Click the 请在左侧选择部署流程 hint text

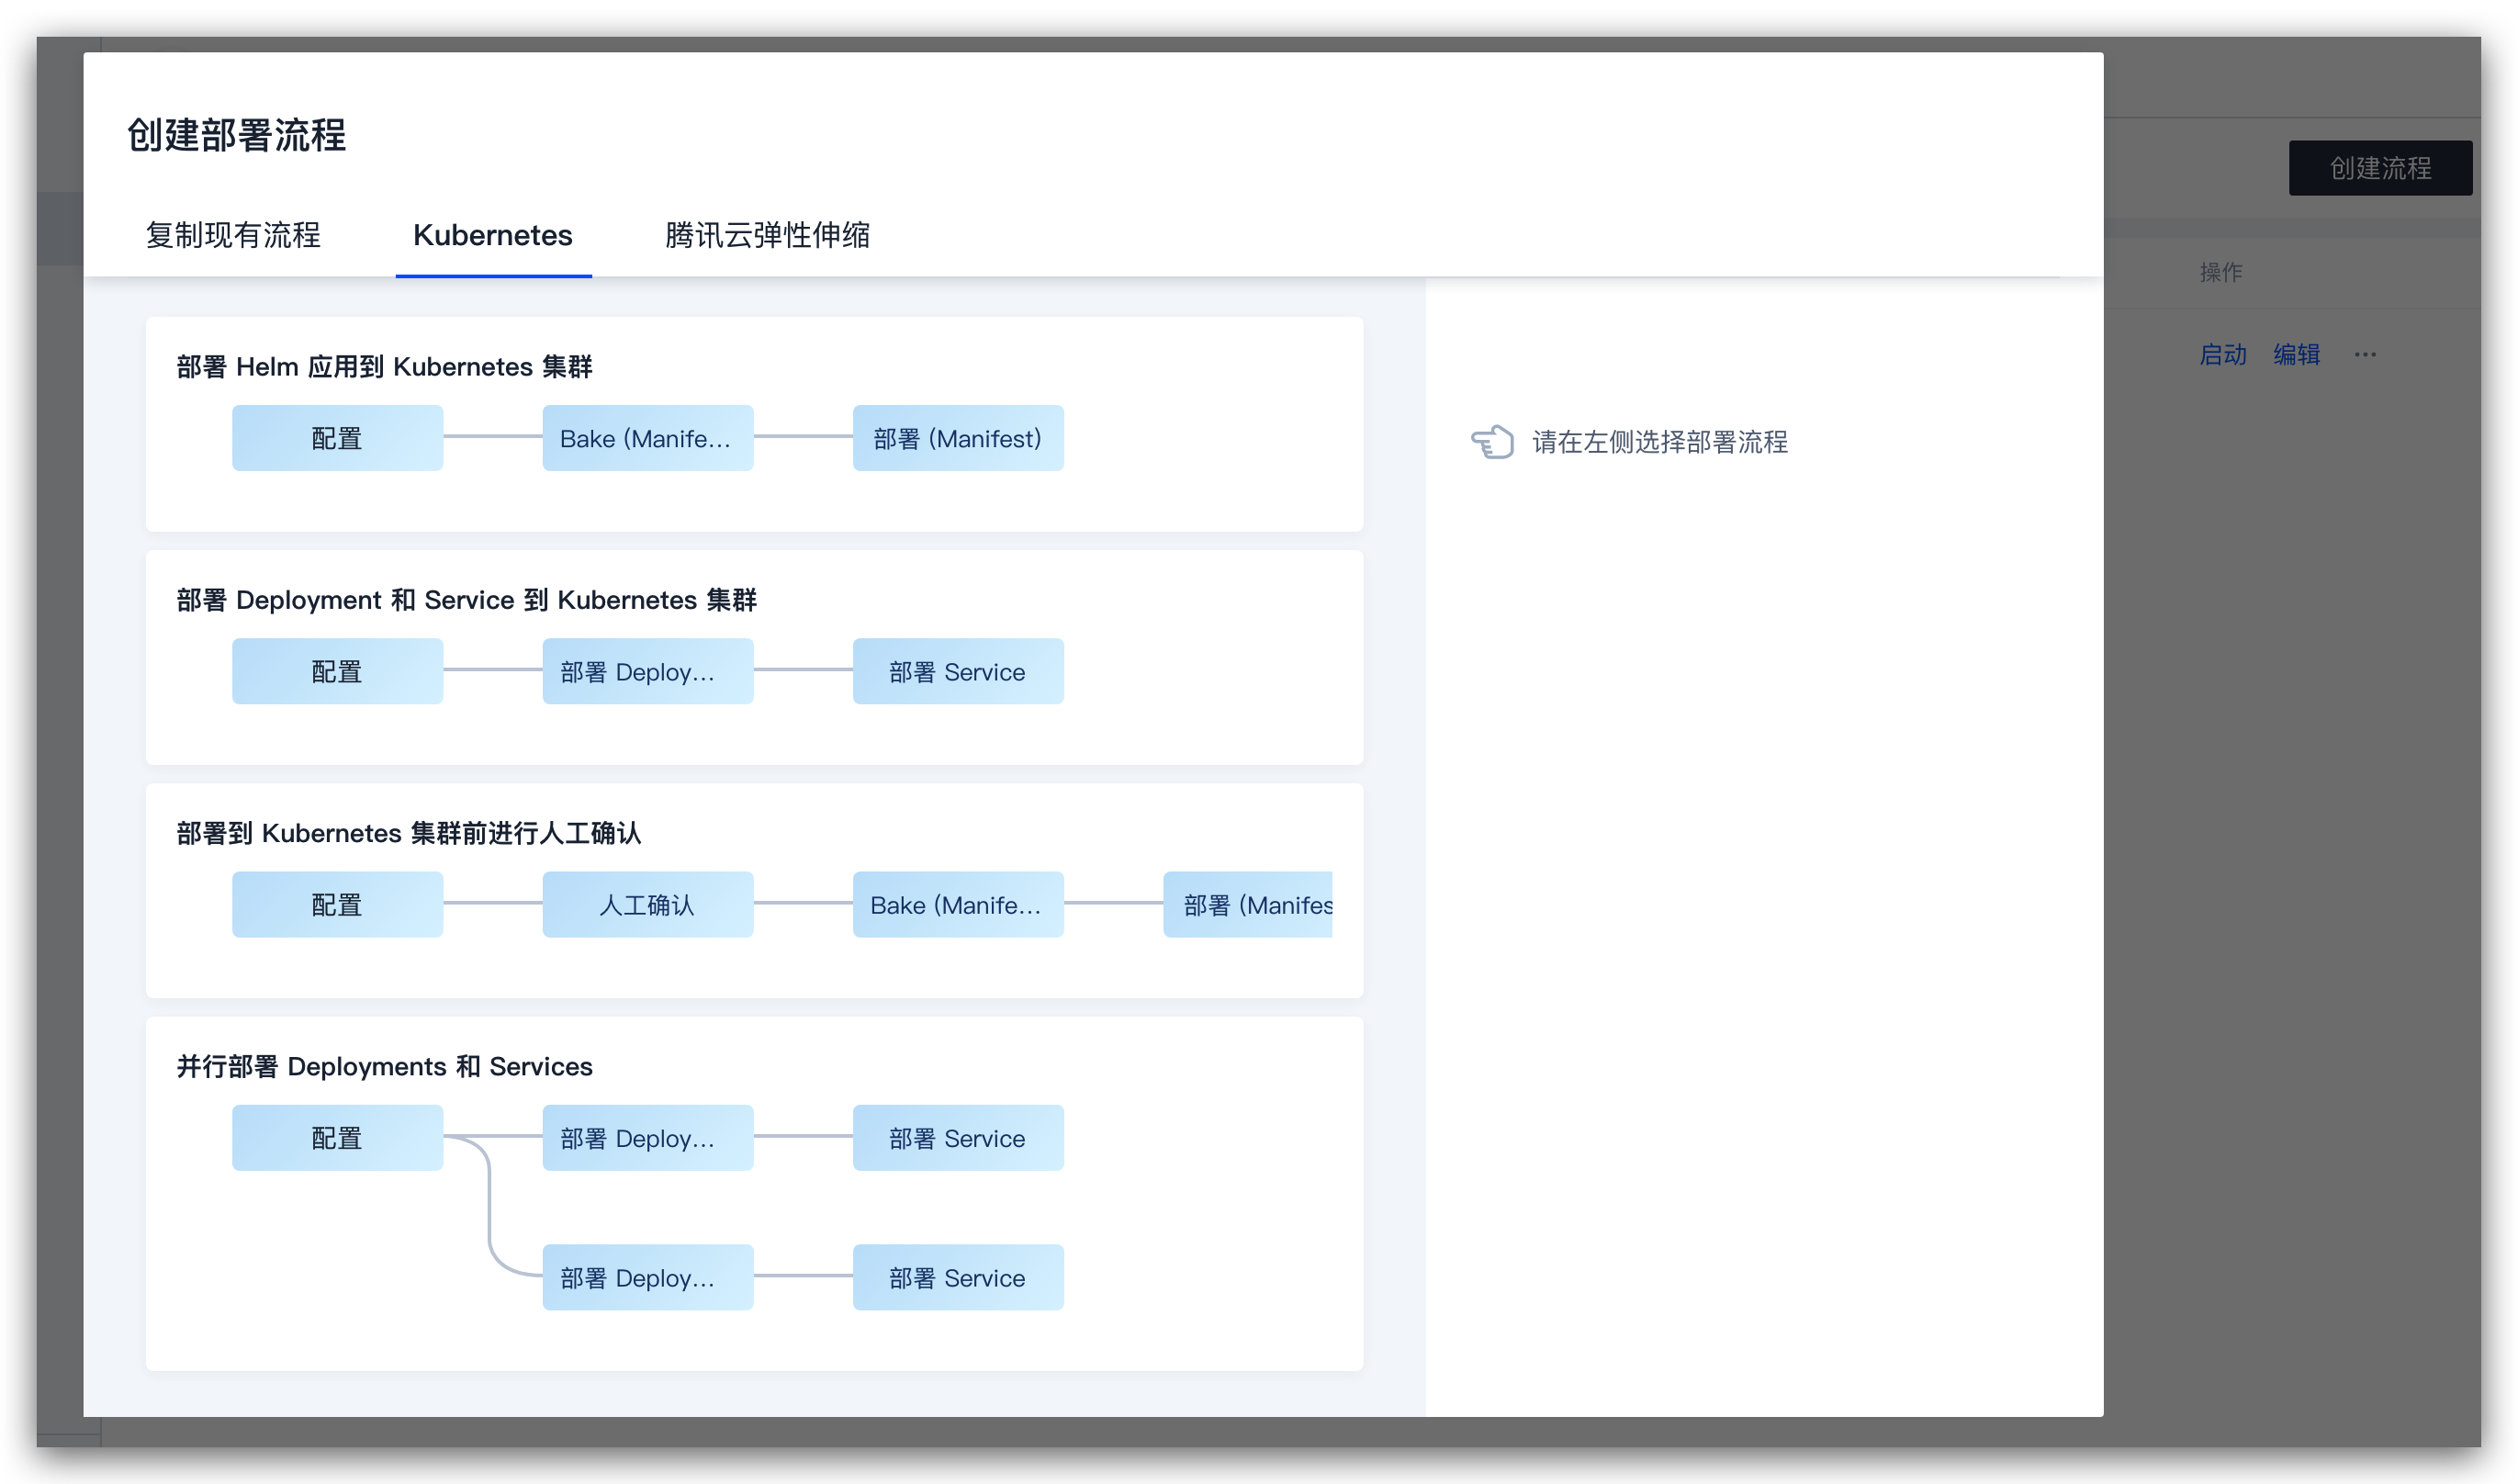pyautogui.click(x=1660, y=442)
